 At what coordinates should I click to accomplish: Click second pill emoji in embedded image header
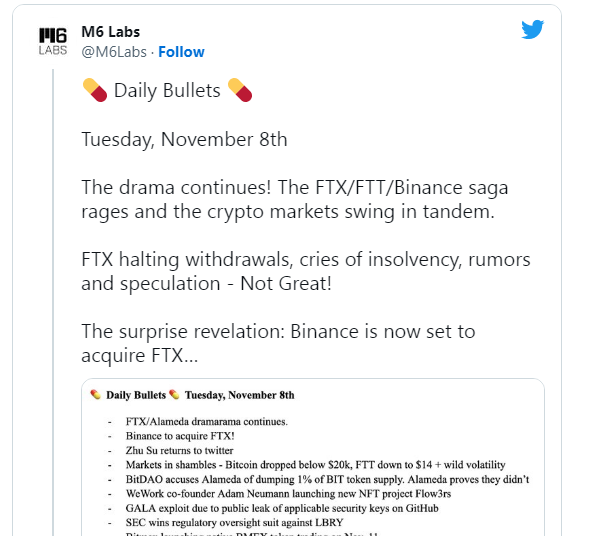pyautogui.click(x=174, y=395)
